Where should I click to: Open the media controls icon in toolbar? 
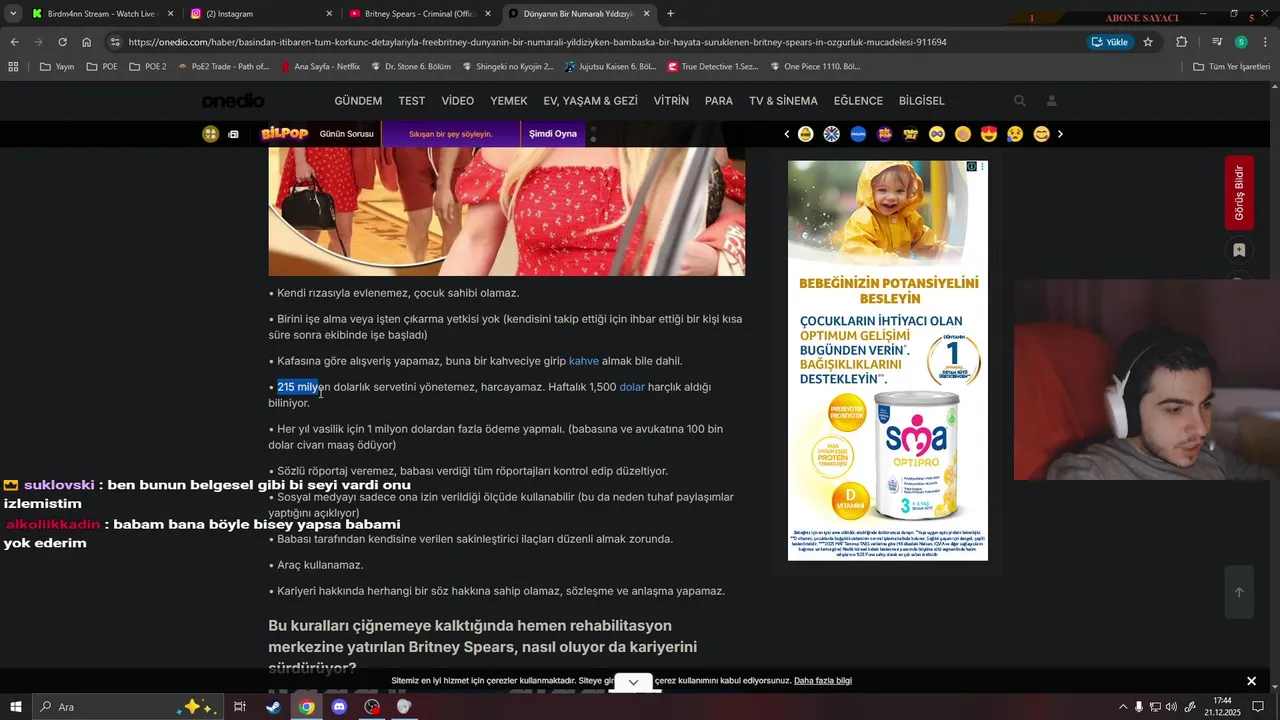click(x=1217, y=42)
